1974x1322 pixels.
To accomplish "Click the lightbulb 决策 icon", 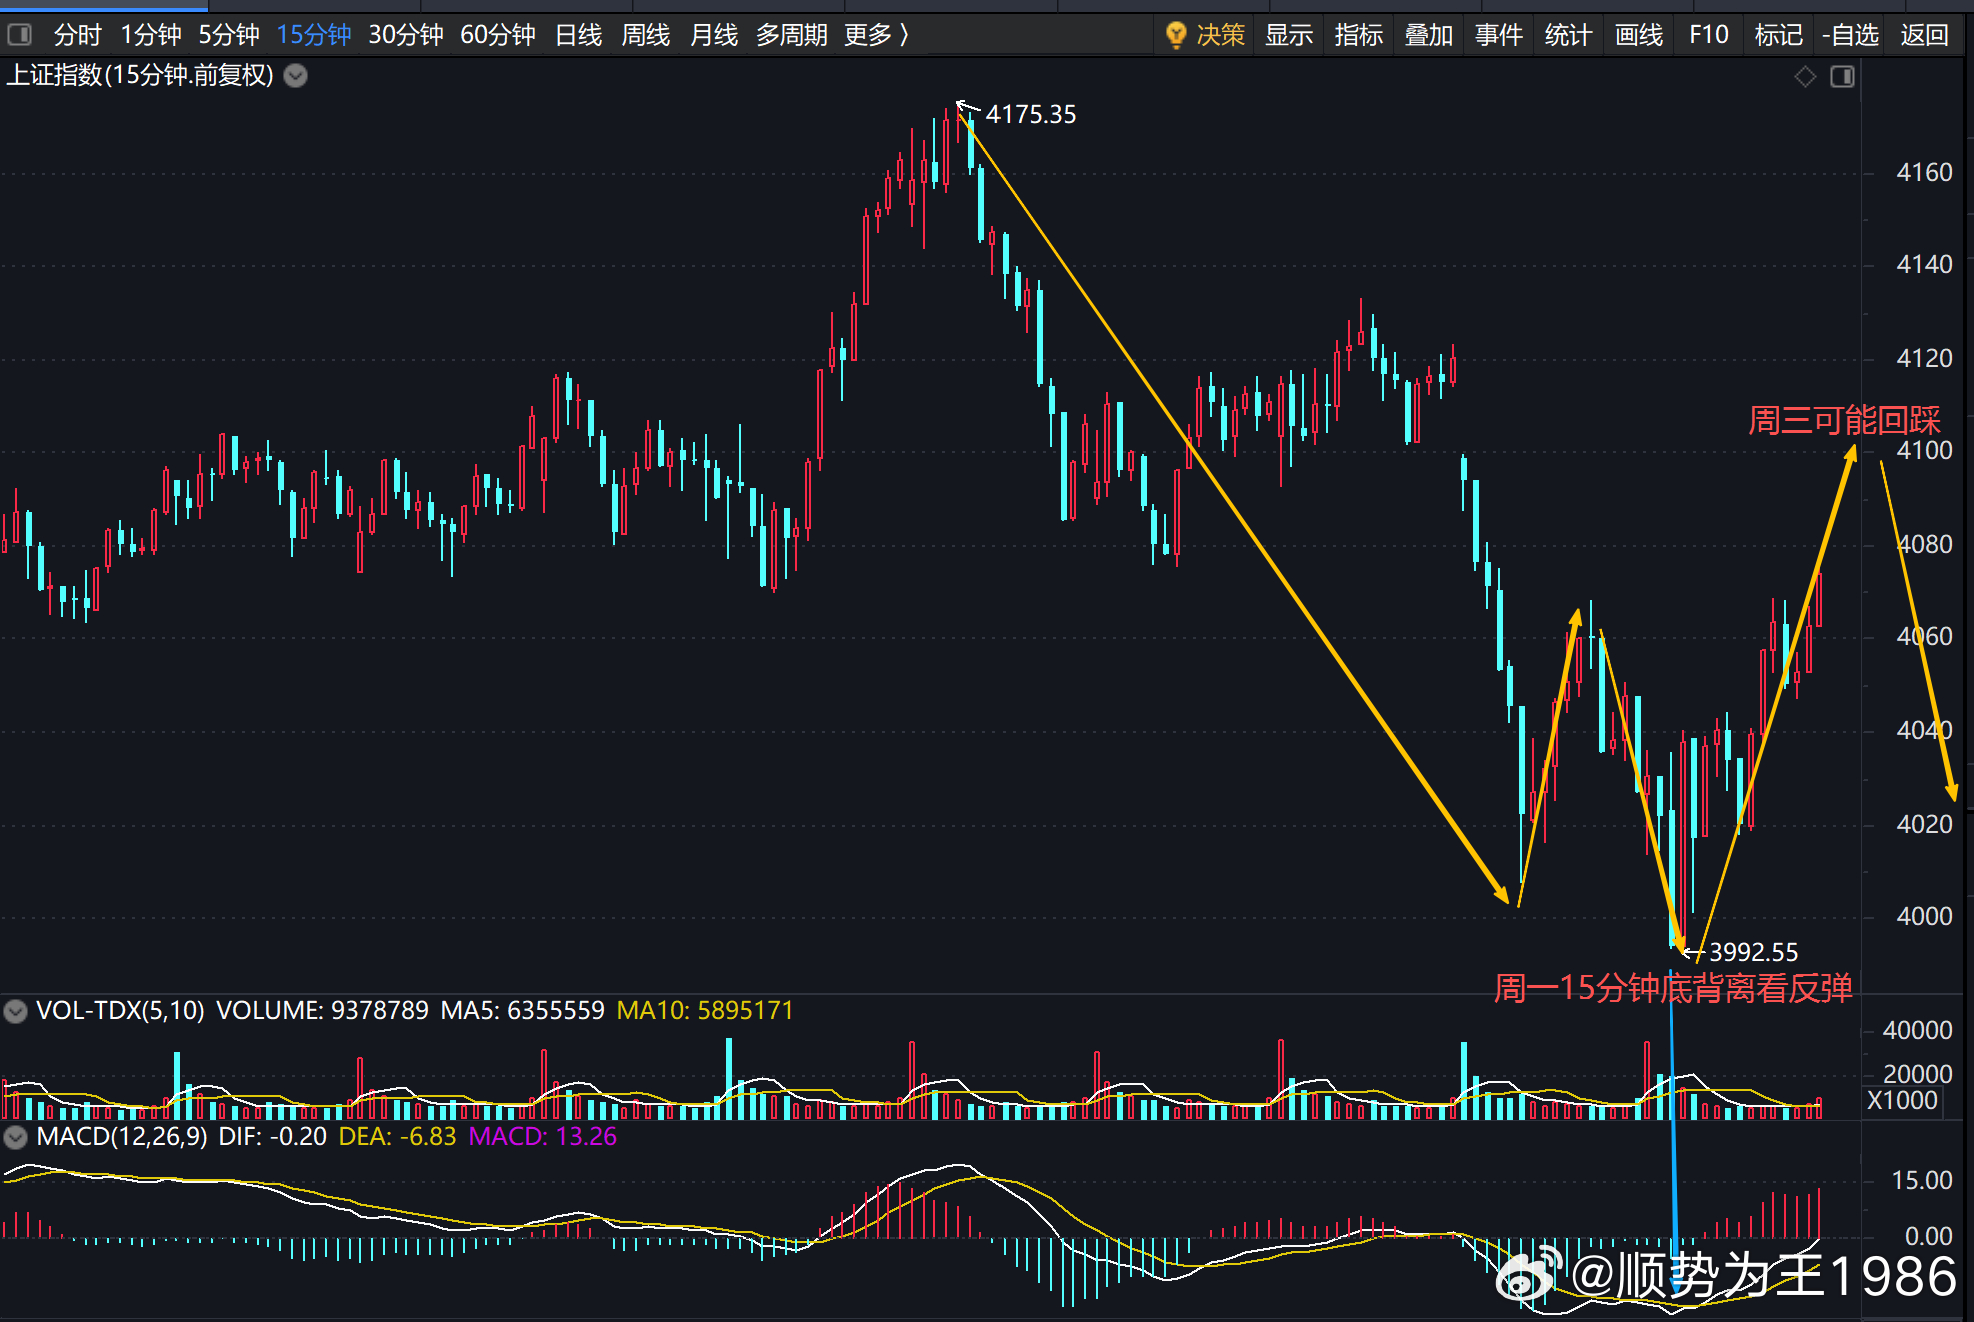I will pyautogui.click(x=1176, y=35).
